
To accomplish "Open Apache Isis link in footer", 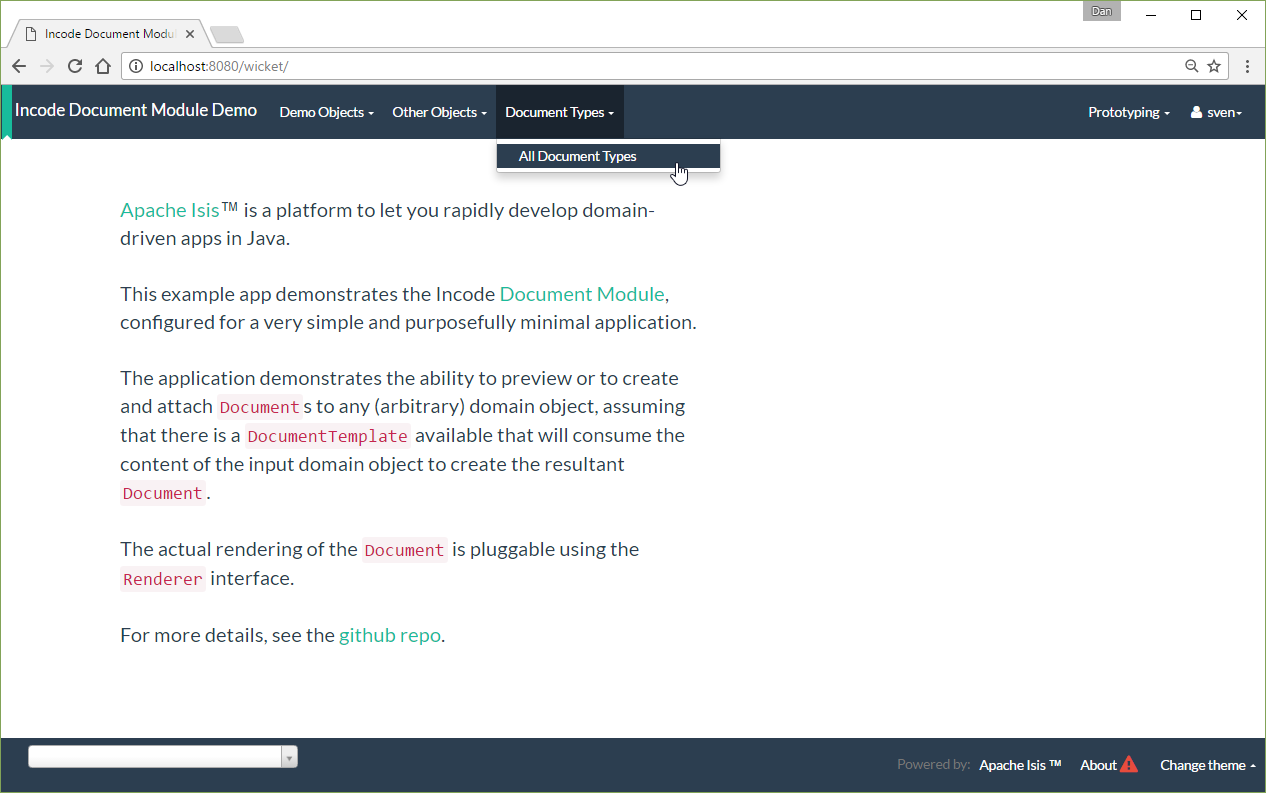I will point(1020,765).
